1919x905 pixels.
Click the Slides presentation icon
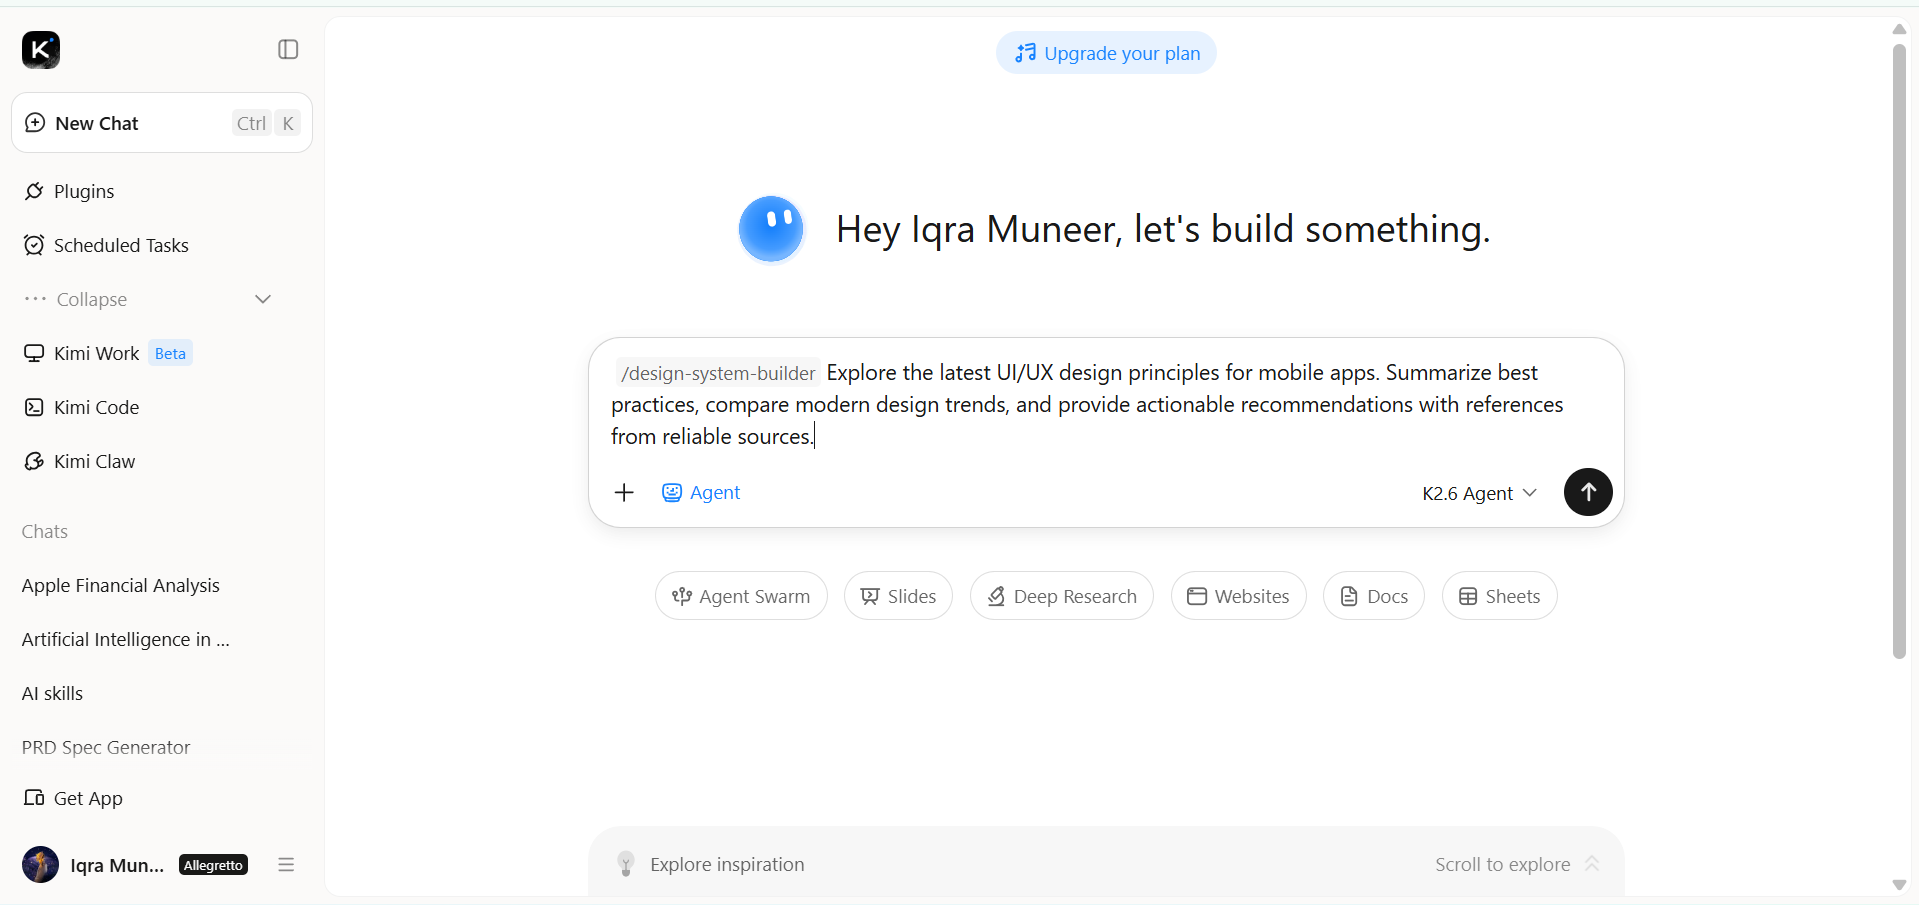coord(870,596)
